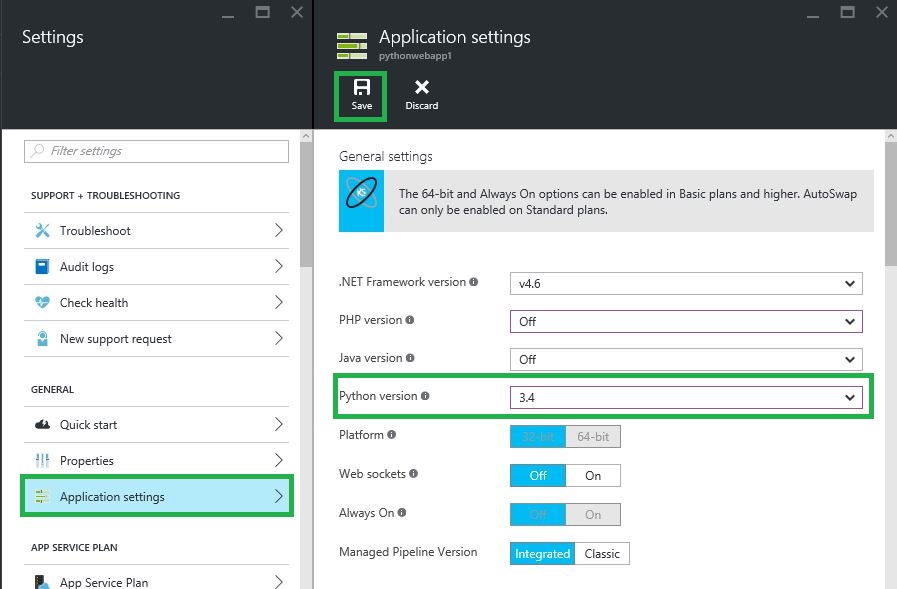Open the Quick start settings item
897x589 pixels.
(x=156, y=424)
